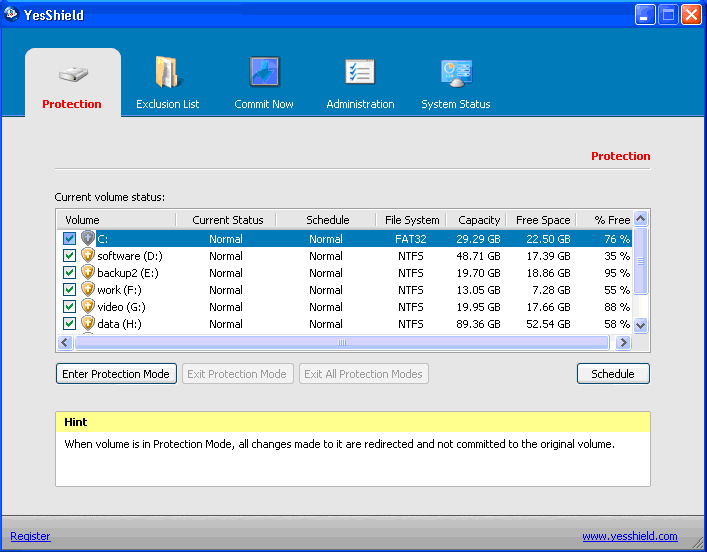
Task: Sort by the Schedule column header
Action: pos(326,220)
